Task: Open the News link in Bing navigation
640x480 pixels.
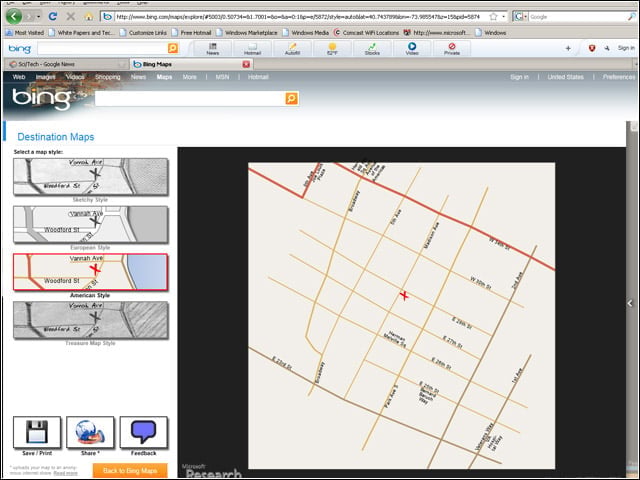Action: (138, 77)
